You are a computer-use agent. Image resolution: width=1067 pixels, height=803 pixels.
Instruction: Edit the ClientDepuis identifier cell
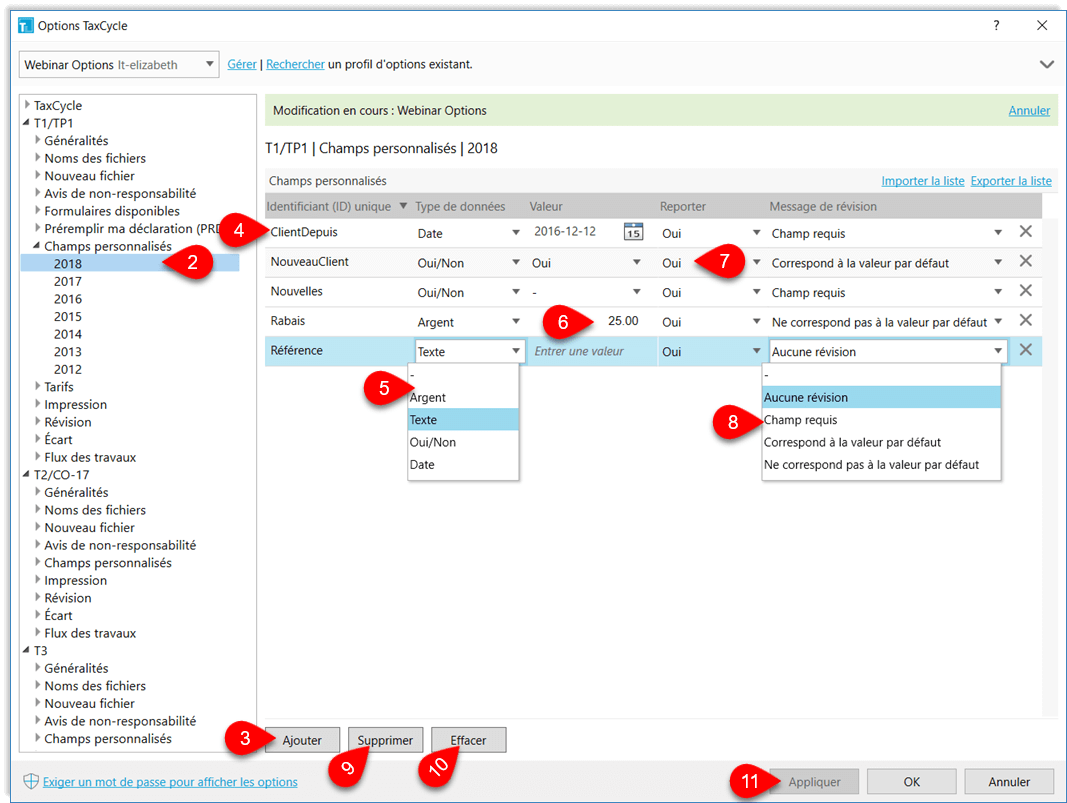pyautogui.click(x=338, y=232)
